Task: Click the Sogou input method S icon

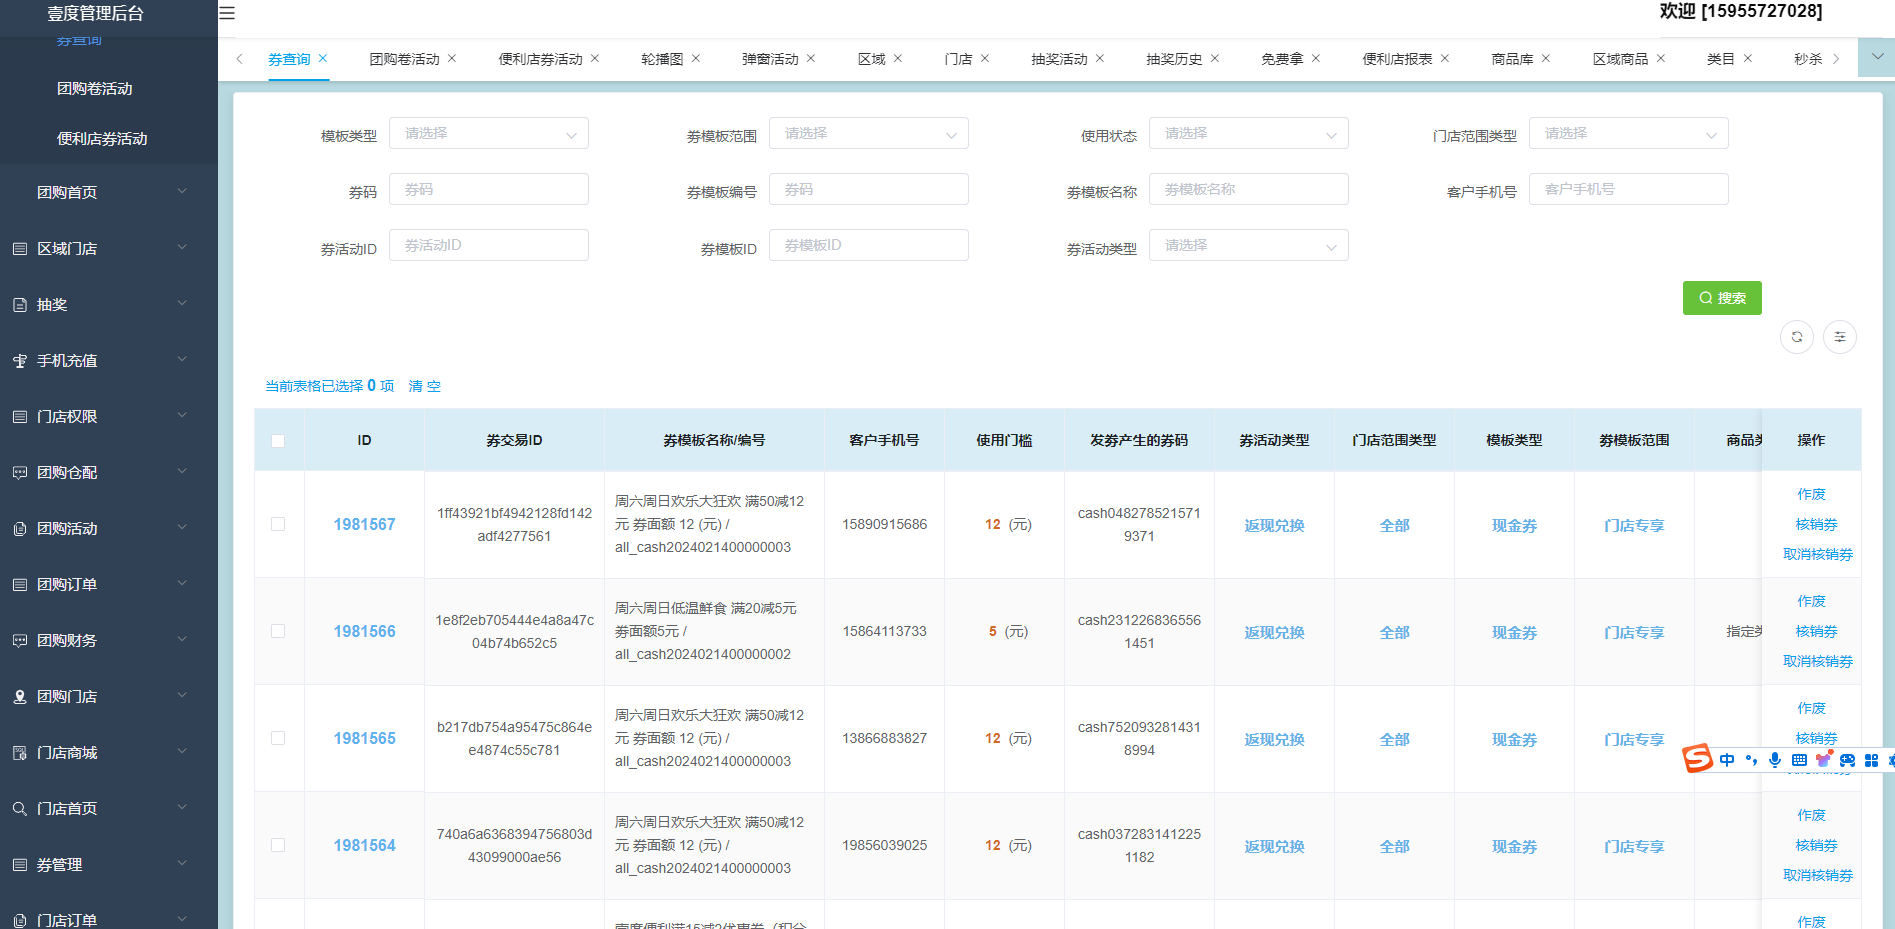Action: (1698, 759)
